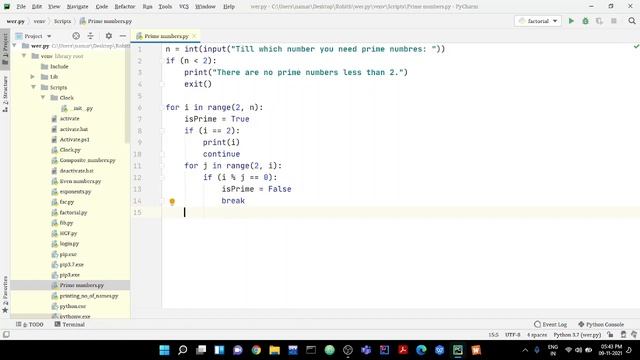Screen dimensions: 640x360
Task: Open clock and date in system tray
Action: [x=611, y=350]
